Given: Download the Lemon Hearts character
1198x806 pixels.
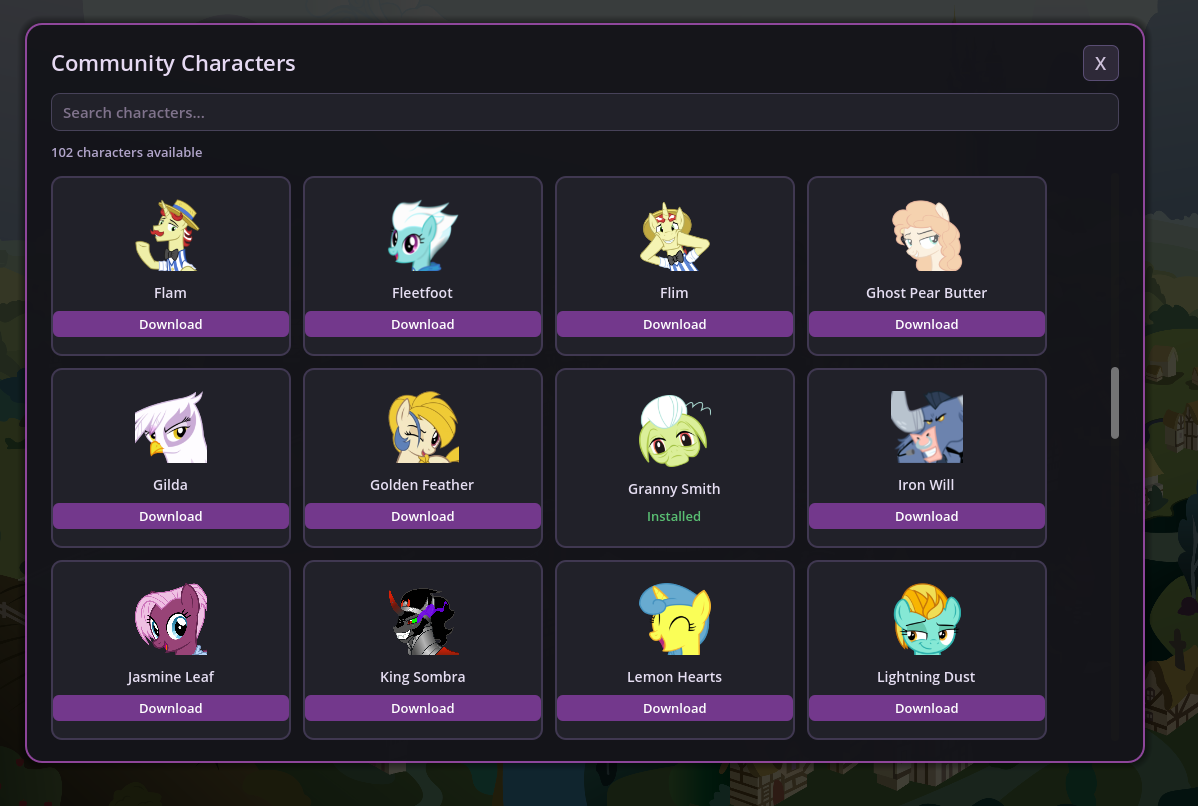Looking at the screenshot, I should tap(675, 707).
